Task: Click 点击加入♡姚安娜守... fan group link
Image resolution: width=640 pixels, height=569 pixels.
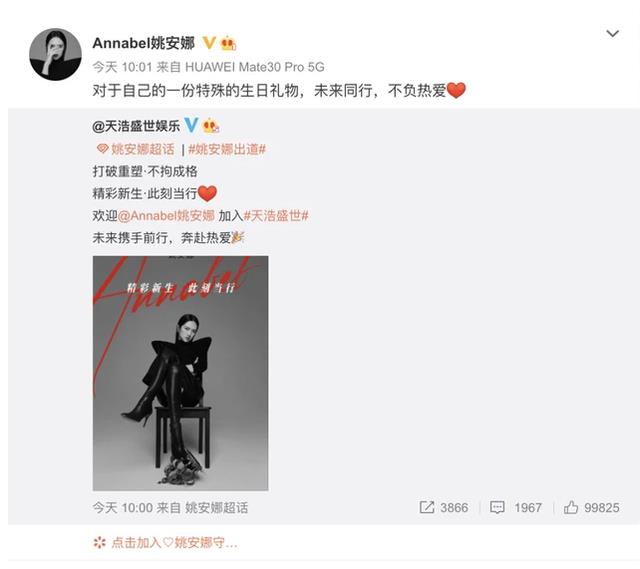Action: pos(174,542)
